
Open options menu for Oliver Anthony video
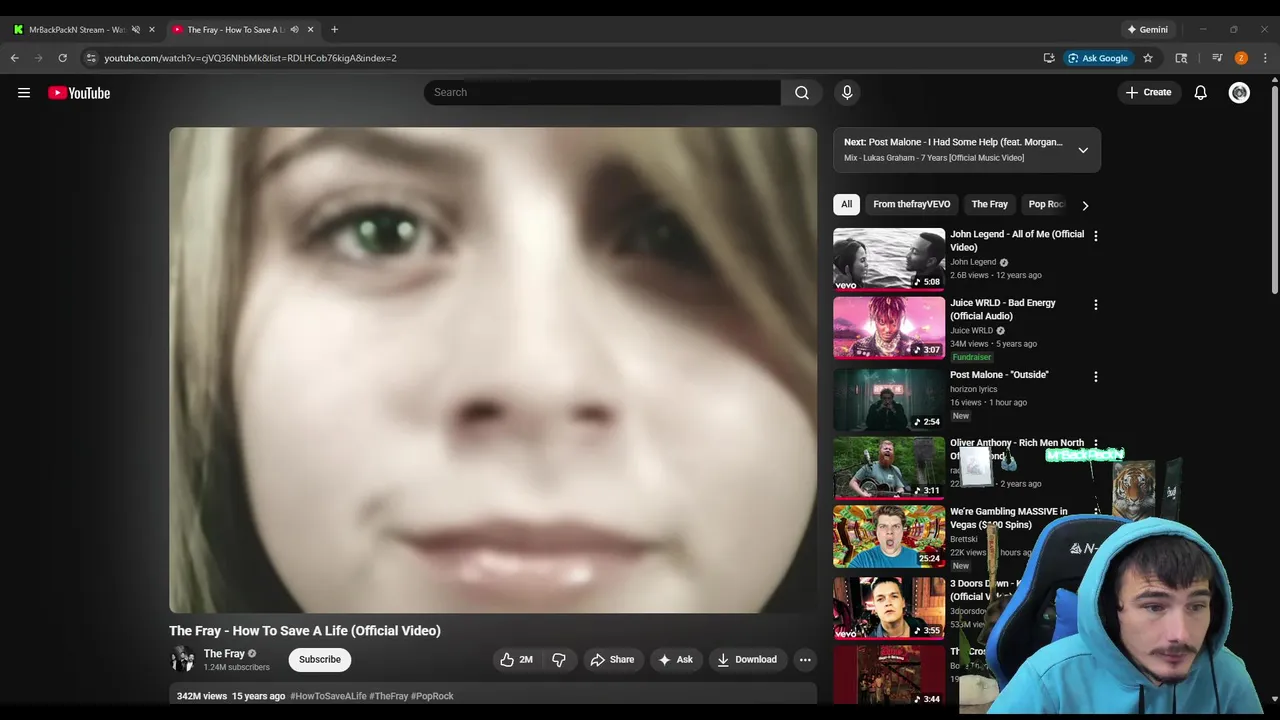point(1095,443)
